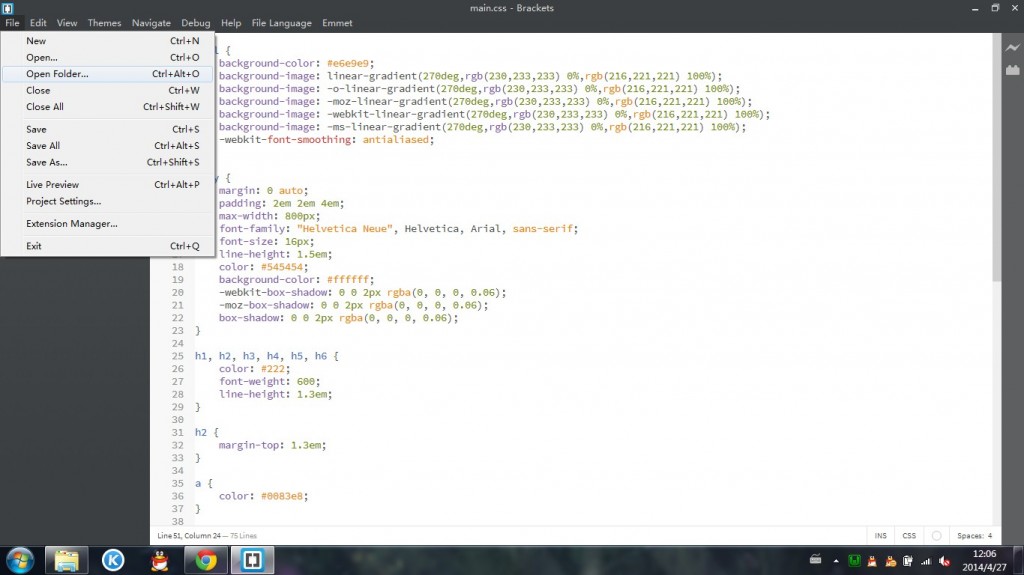The image size is (1024, 575).
Task: Click the #0083e8 link color value
Action: pyautogui.click(x=282, y=497)
